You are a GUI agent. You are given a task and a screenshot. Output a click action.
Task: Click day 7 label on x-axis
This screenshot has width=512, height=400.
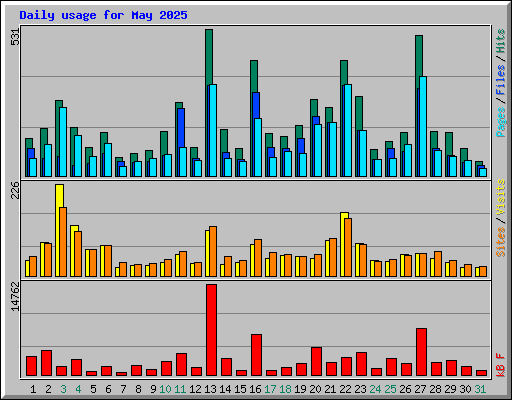pyautogui.click(x=123, y=389)
